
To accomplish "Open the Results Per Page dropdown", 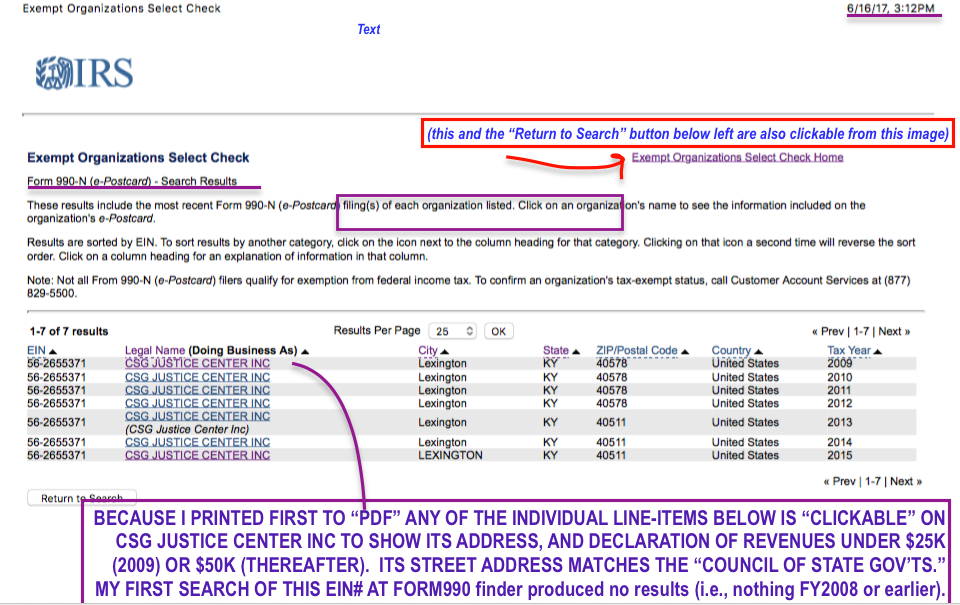I will pos(452,331).
